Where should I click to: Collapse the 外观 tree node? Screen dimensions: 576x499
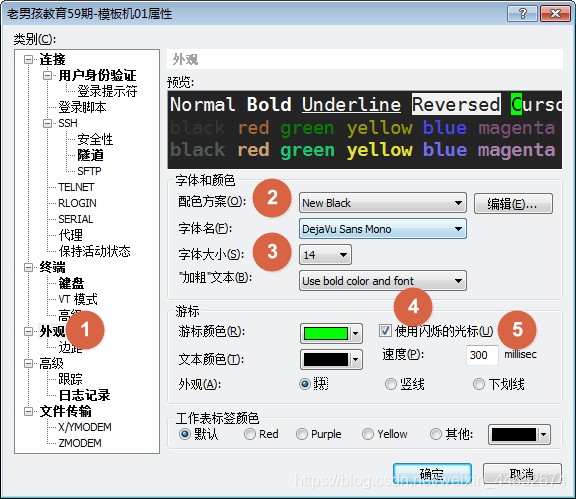28,331
